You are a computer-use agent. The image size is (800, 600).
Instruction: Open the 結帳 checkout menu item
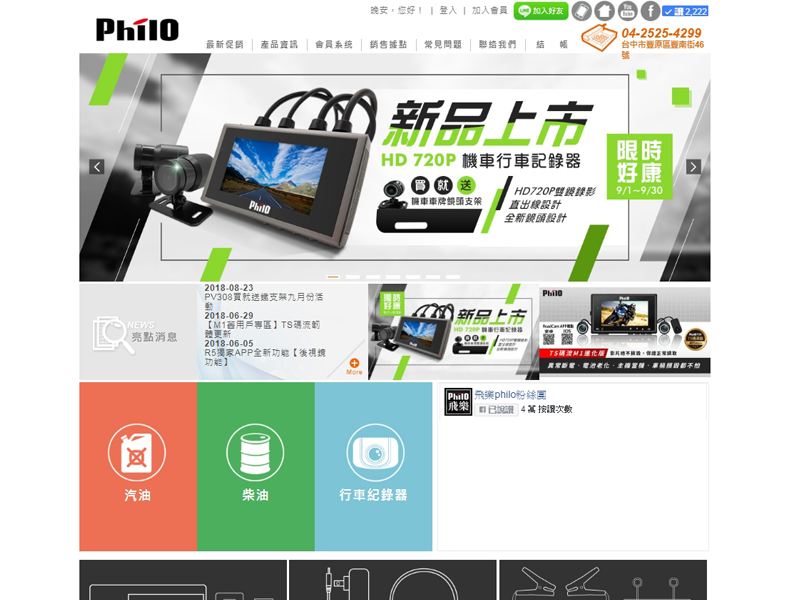pyautogui.click(x=552, y=44)
